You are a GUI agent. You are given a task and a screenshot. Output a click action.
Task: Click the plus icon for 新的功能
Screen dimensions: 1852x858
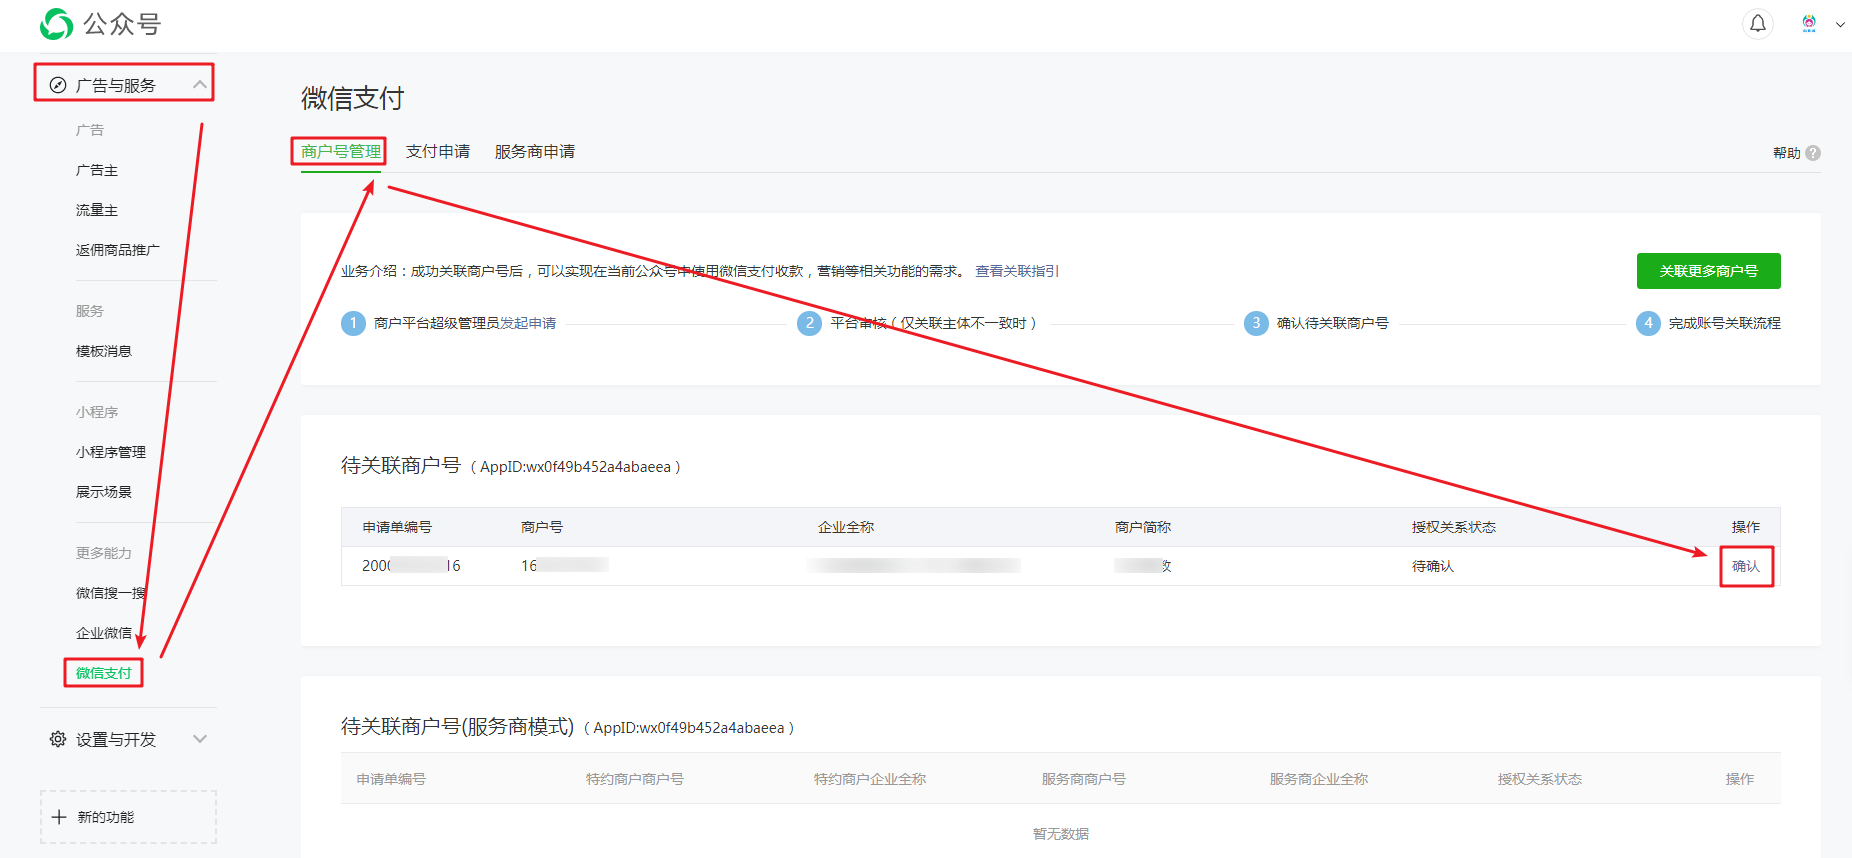pyautogui.click(x=59, y=817)
